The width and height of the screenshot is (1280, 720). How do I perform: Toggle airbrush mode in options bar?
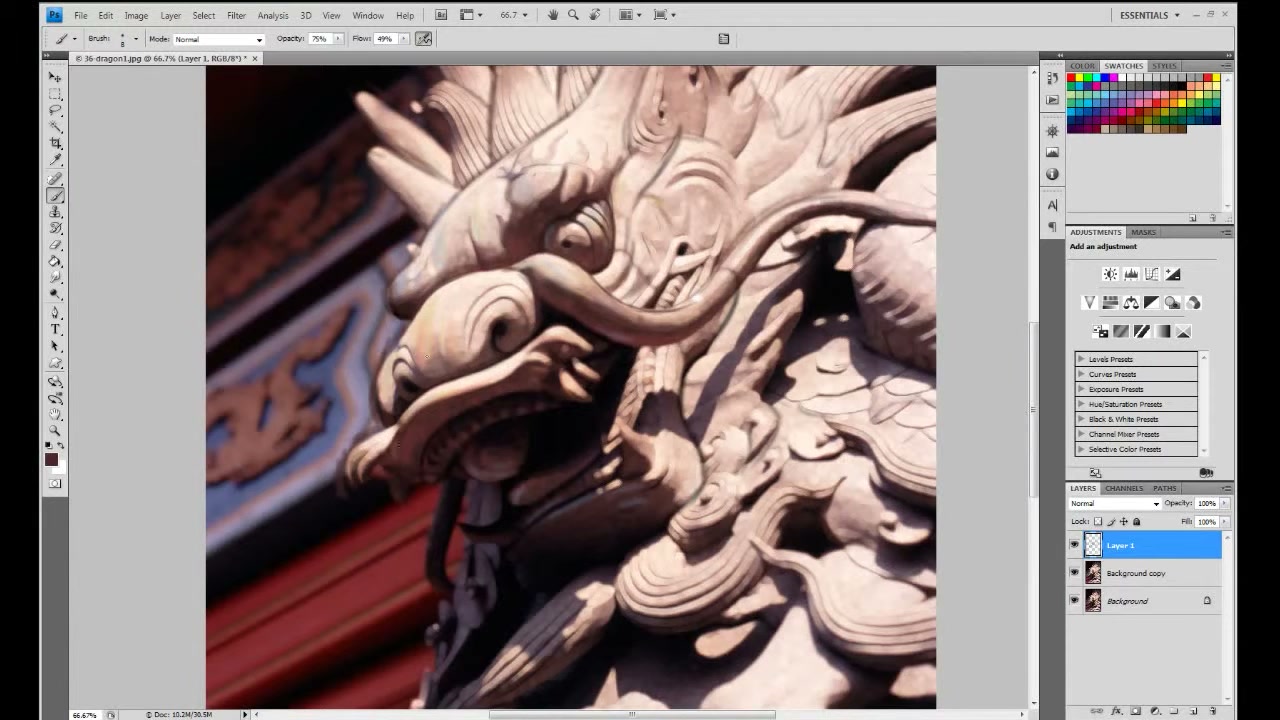pos(424,39)
